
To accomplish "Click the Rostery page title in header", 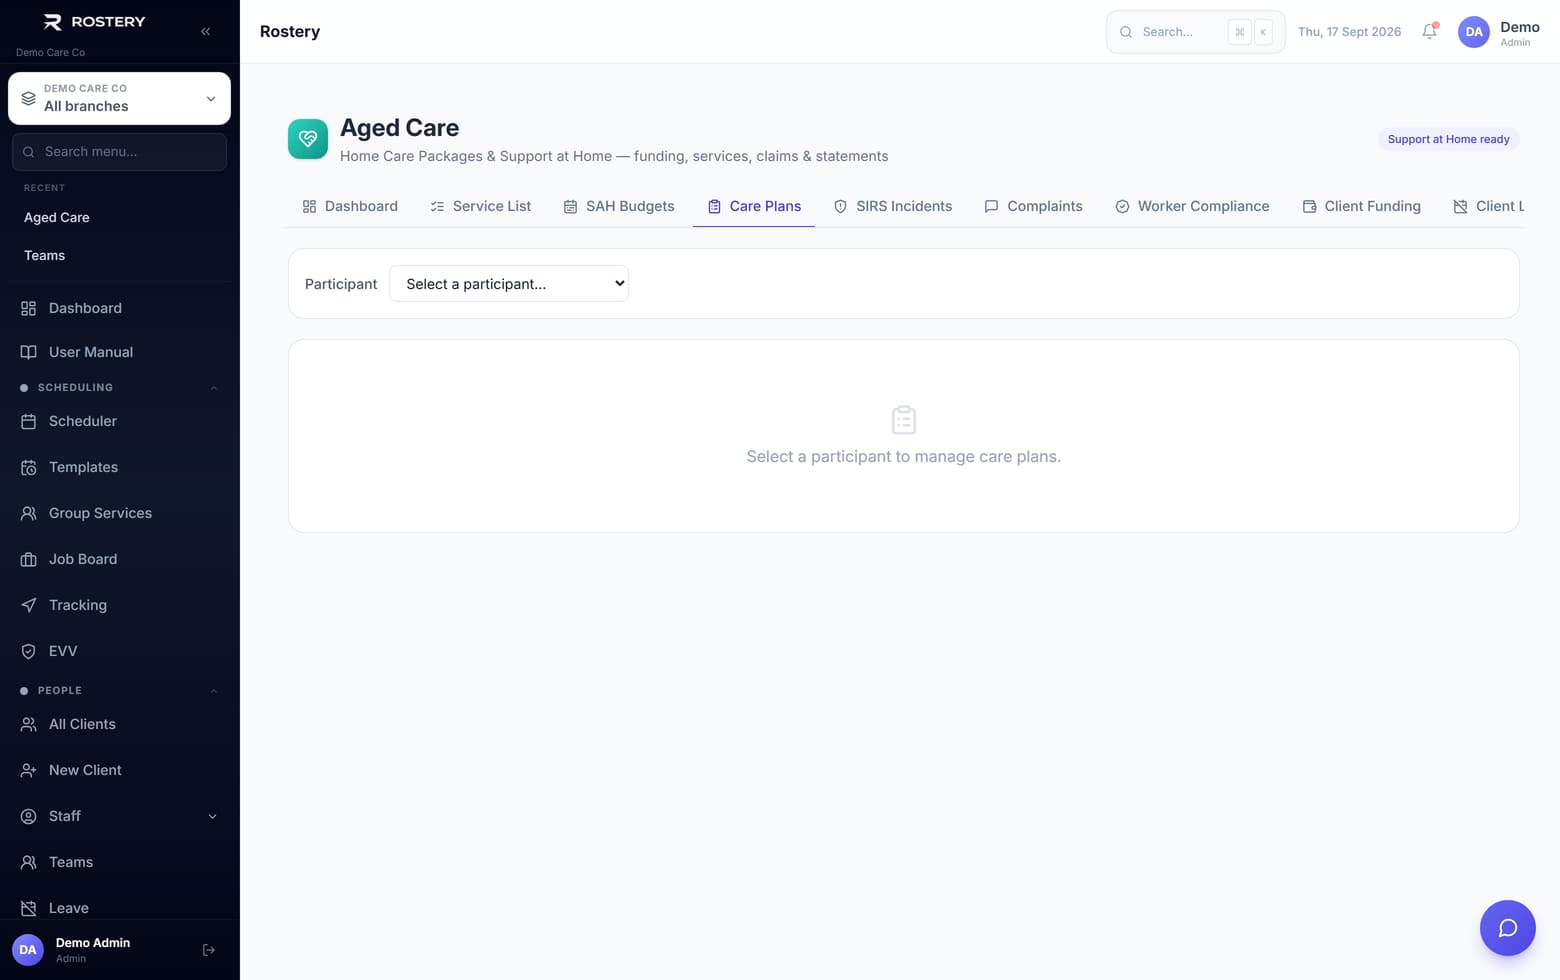I will click(290, 32).
